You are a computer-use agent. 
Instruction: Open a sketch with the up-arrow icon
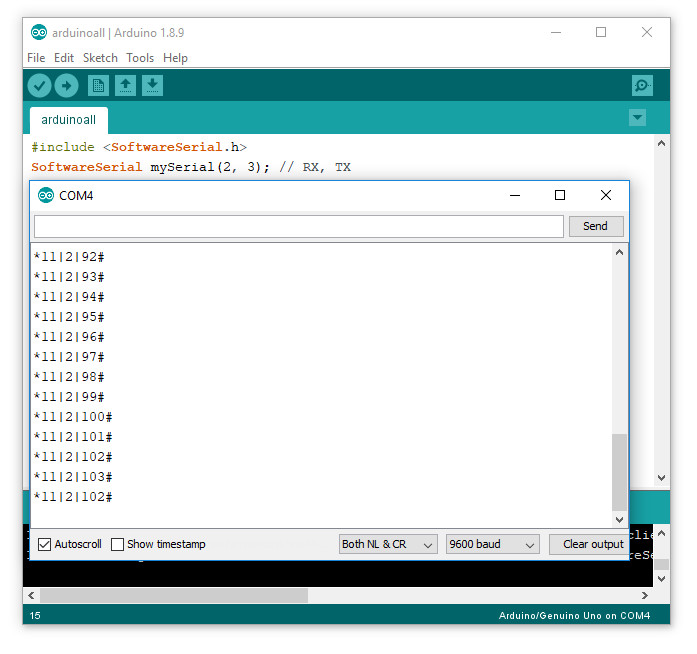coord(125,85)
